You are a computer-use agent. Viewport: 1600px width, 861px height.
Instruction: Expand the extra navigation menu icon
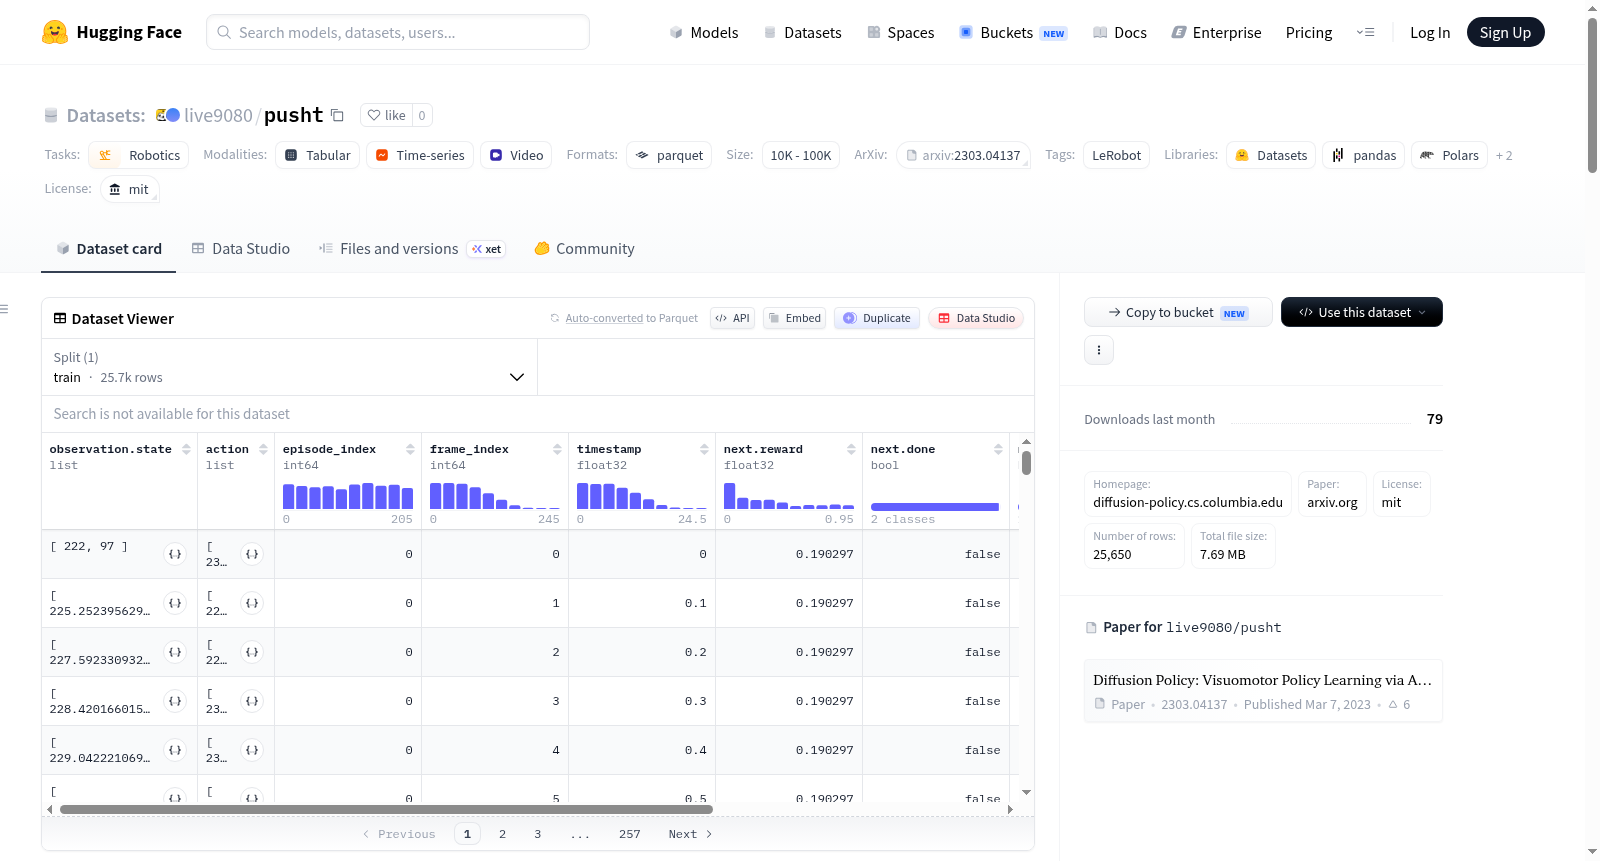tap(1365, 32)
